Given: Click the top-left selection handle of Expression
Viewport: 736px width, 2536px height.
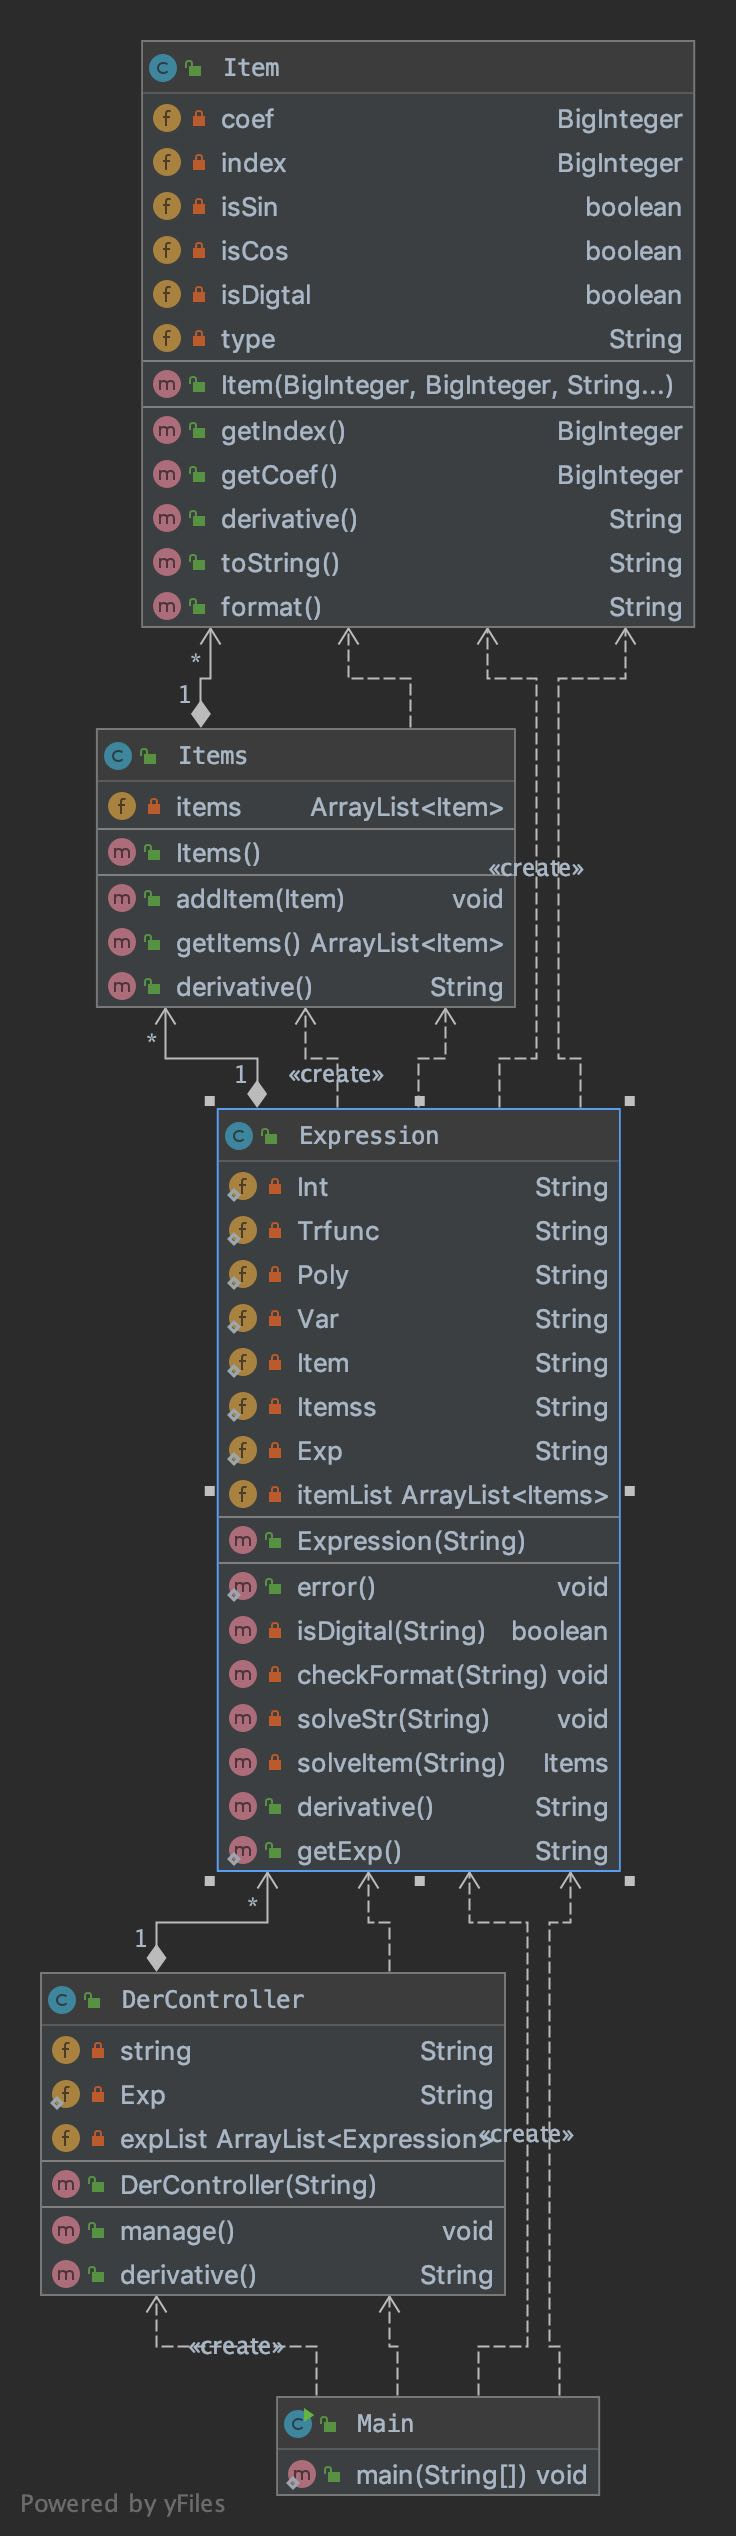Looking at the screenshot, I should [x=209, y=1101].
